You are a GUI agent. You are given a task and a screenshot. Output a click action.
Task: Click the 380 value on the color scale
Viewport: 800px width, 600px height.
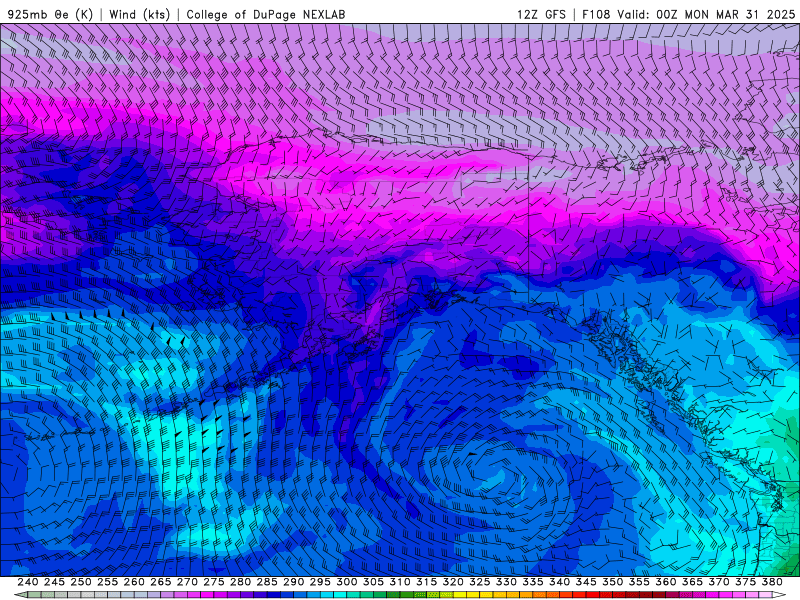point(772,582)
